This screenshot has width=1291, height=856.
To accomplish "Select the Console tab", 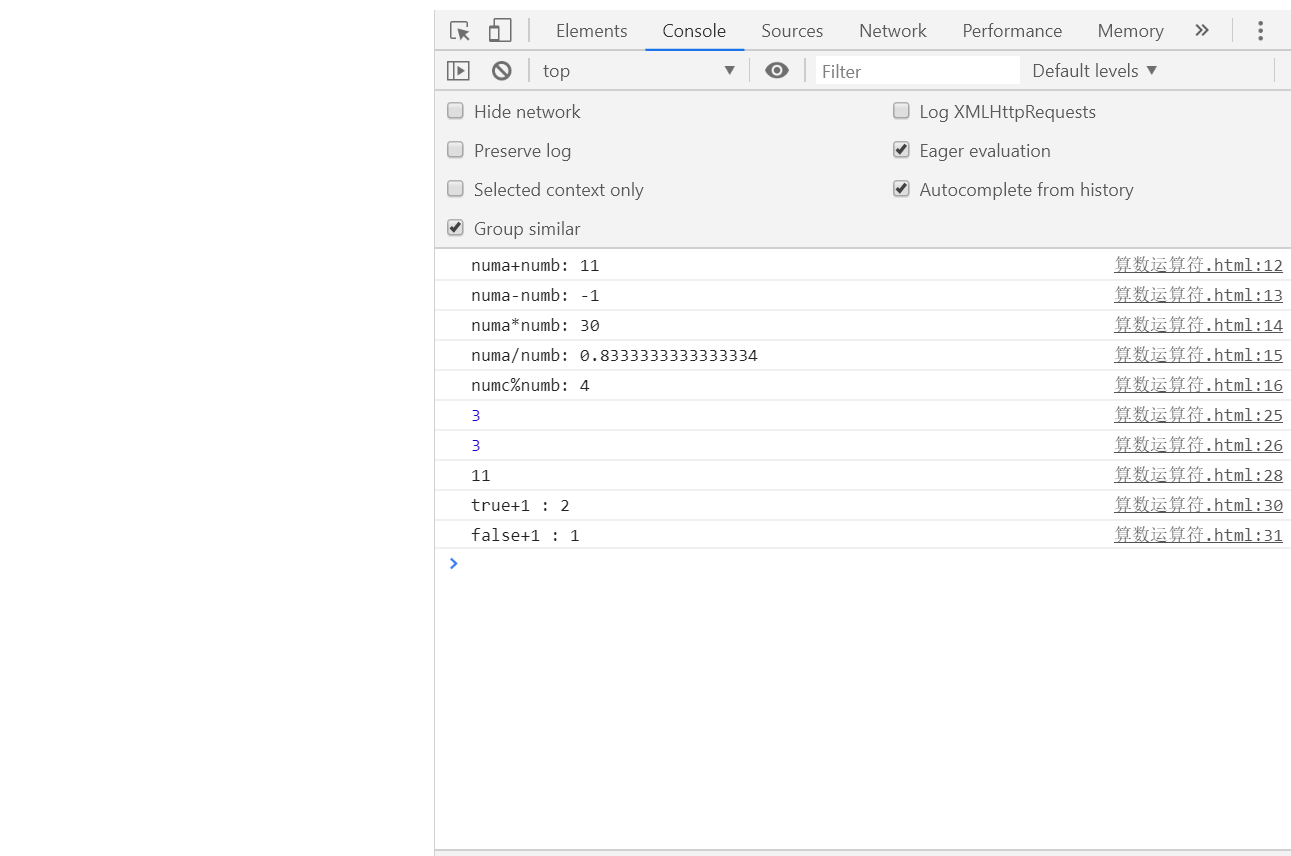I will (694, 31).
